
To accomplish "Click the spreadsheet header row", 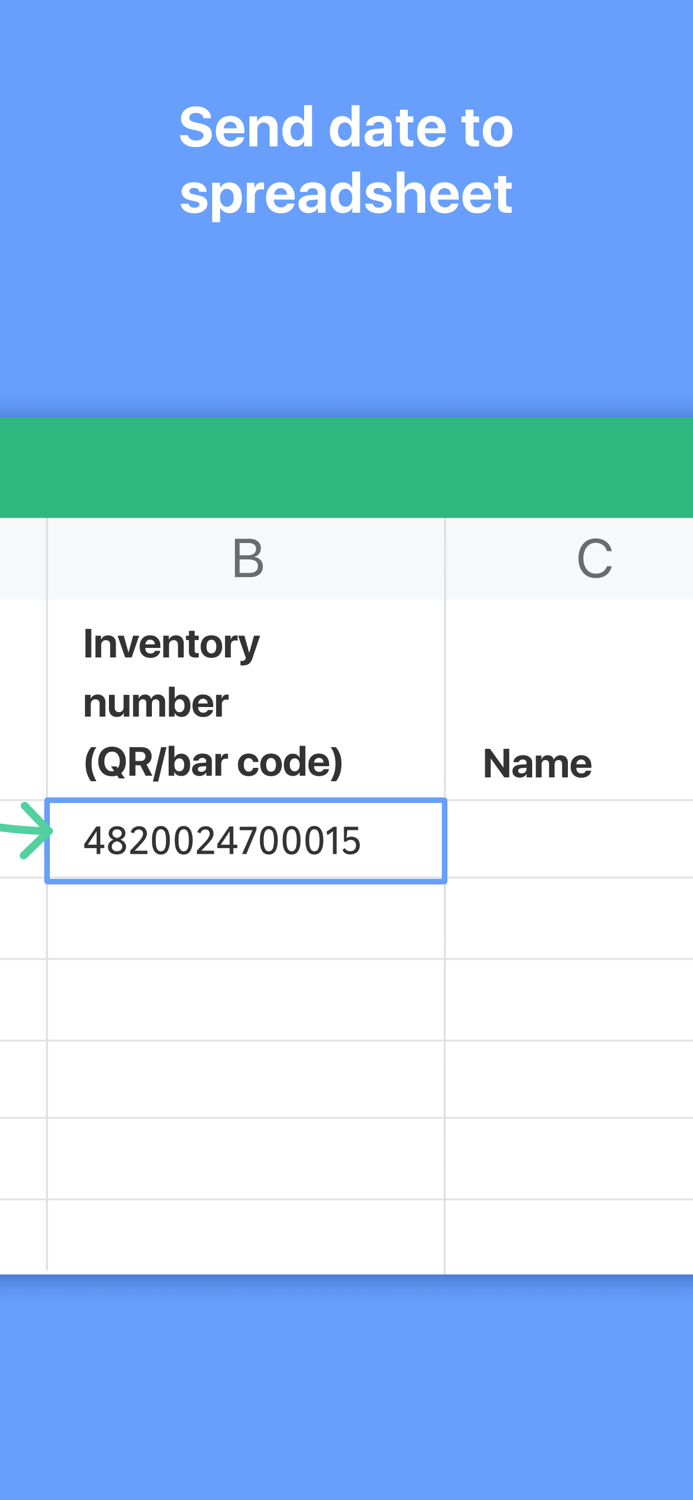I will [x=346, y=557].
